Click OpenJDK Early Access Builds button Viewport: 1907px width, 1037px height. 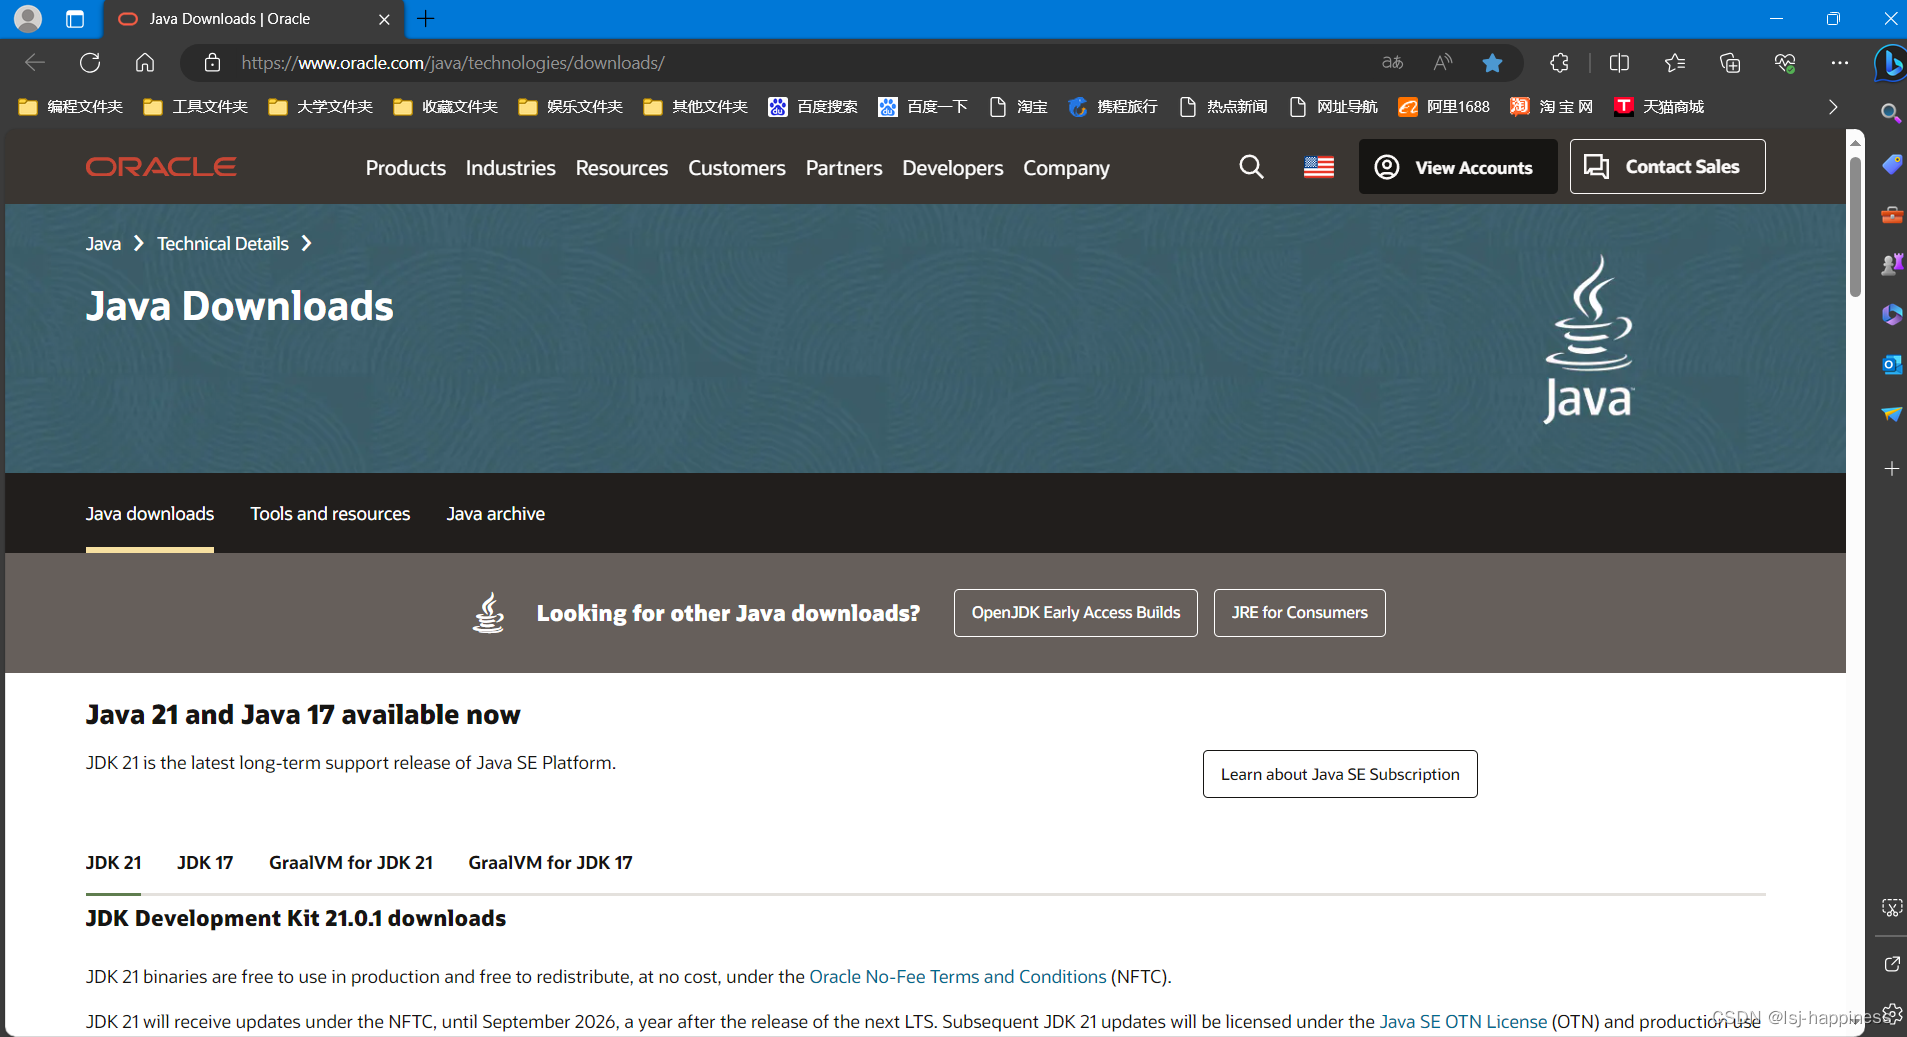tap(1076, 613)
